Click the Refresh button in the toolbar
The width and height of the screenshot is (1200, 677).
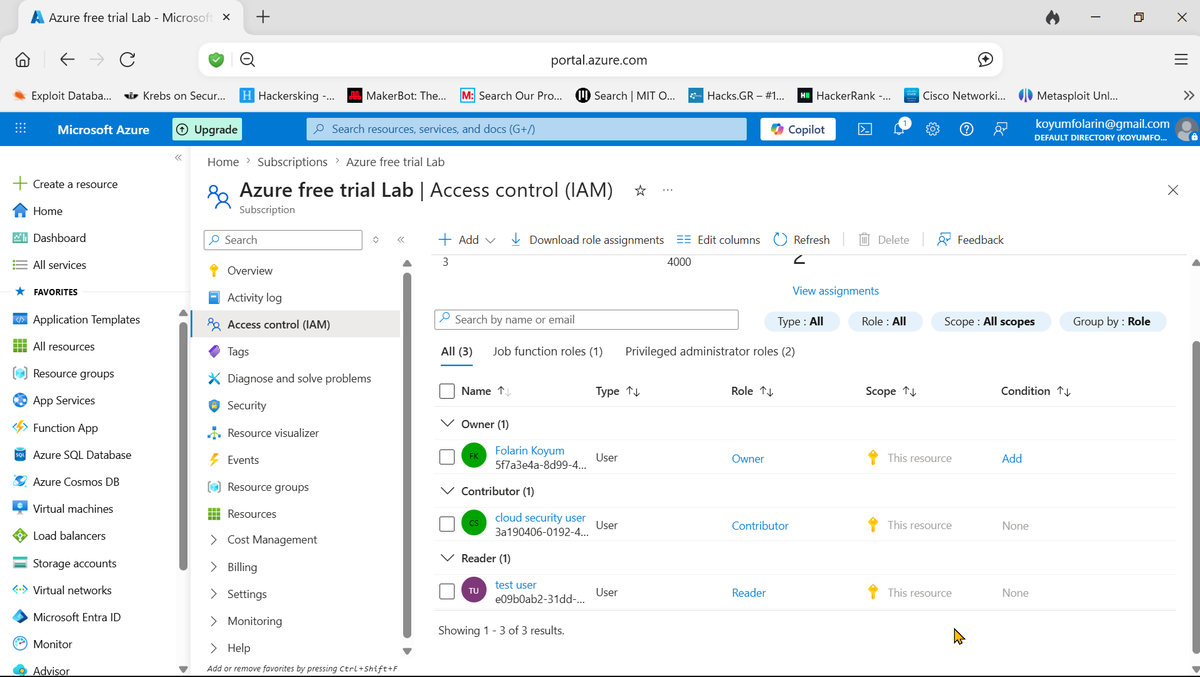pyautogui.click(x=802, y=240)
